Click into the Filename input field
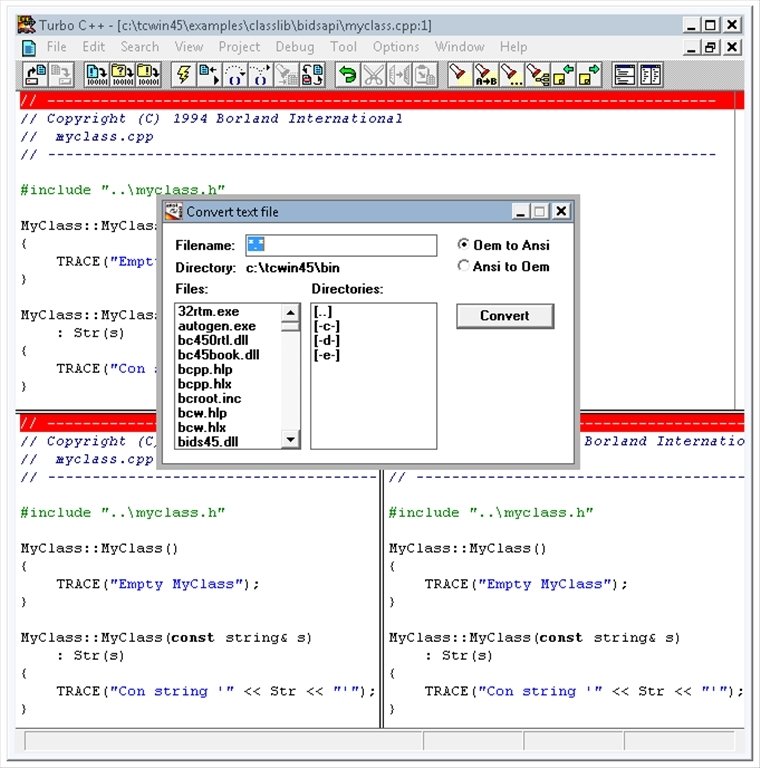The height and width of the screenshot is (768, 760). click(341, 245)
